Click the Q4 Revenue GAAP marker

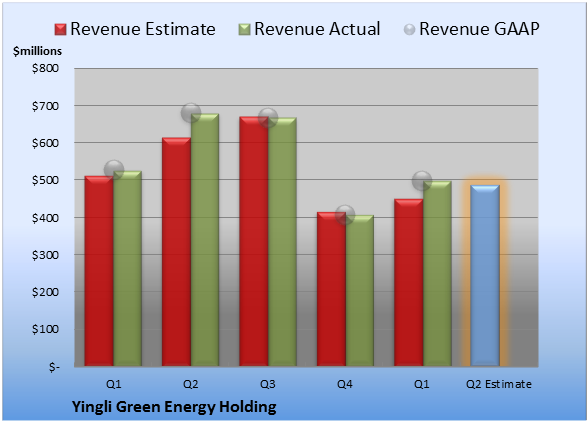(x=345, y=215)
